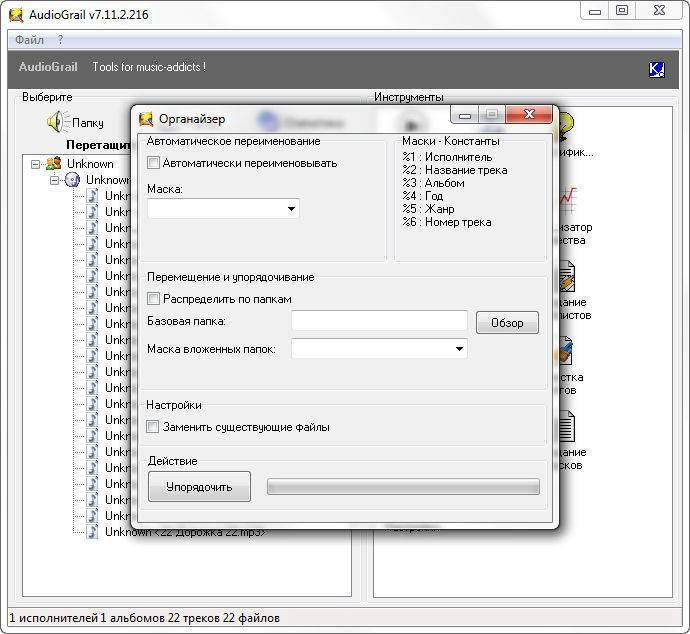Click the AudioGrail header label
Screen dimensions: 690x634
coord(48,67)
